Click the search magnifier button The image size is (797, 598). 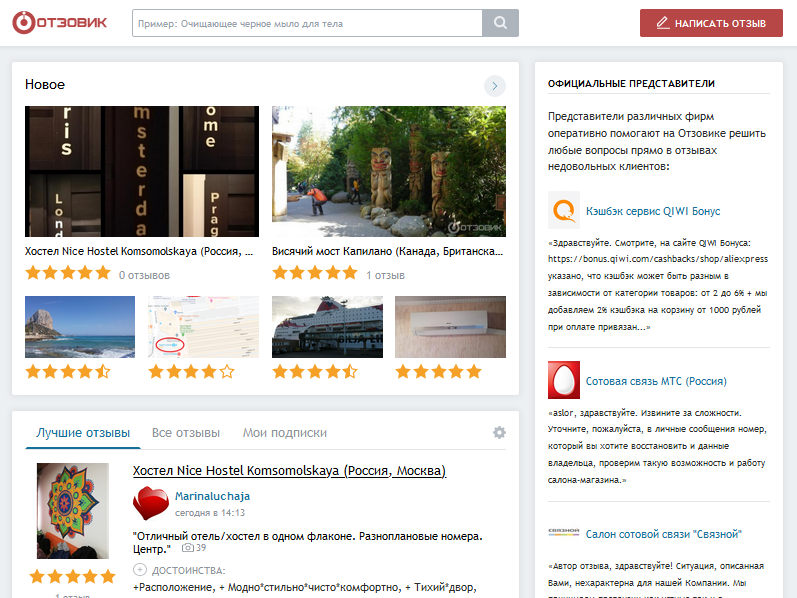pyautogui.click(x=500, y=23)
